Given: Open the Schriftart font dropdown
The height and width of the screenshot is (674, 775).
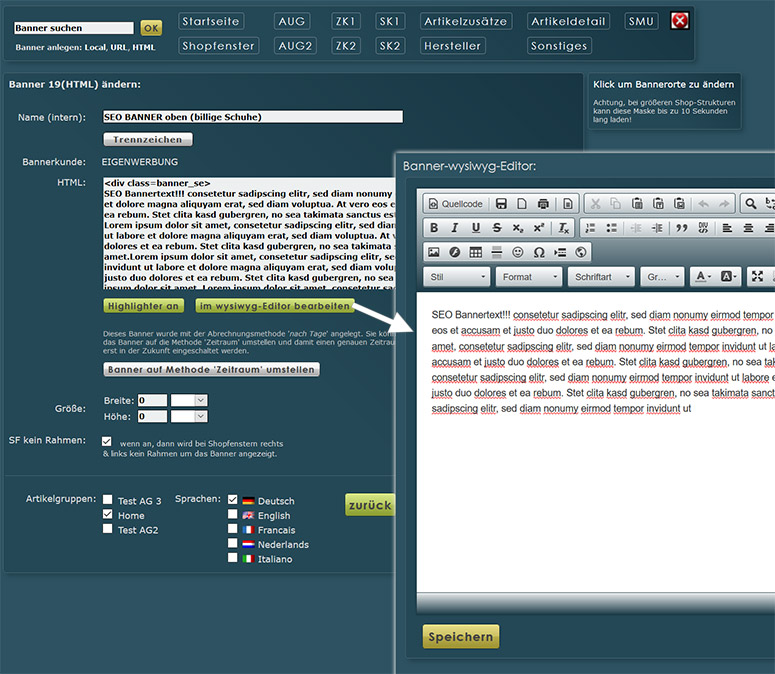Looking at the screenshot, I should tap(602, 277).
